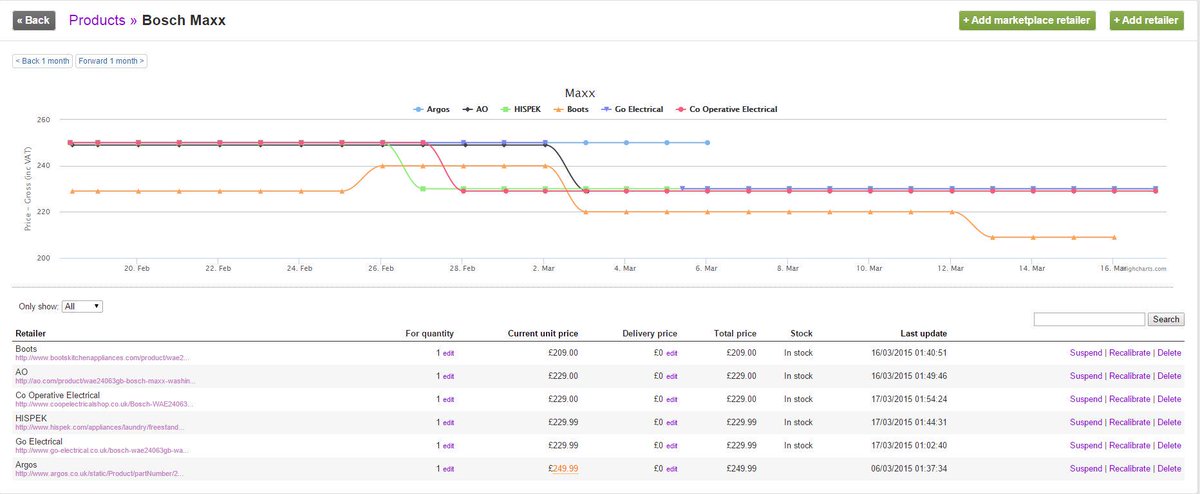Suspend the Co Operative Electrical retailer
Screen dimensions: 1200x494
point(1086,399)
